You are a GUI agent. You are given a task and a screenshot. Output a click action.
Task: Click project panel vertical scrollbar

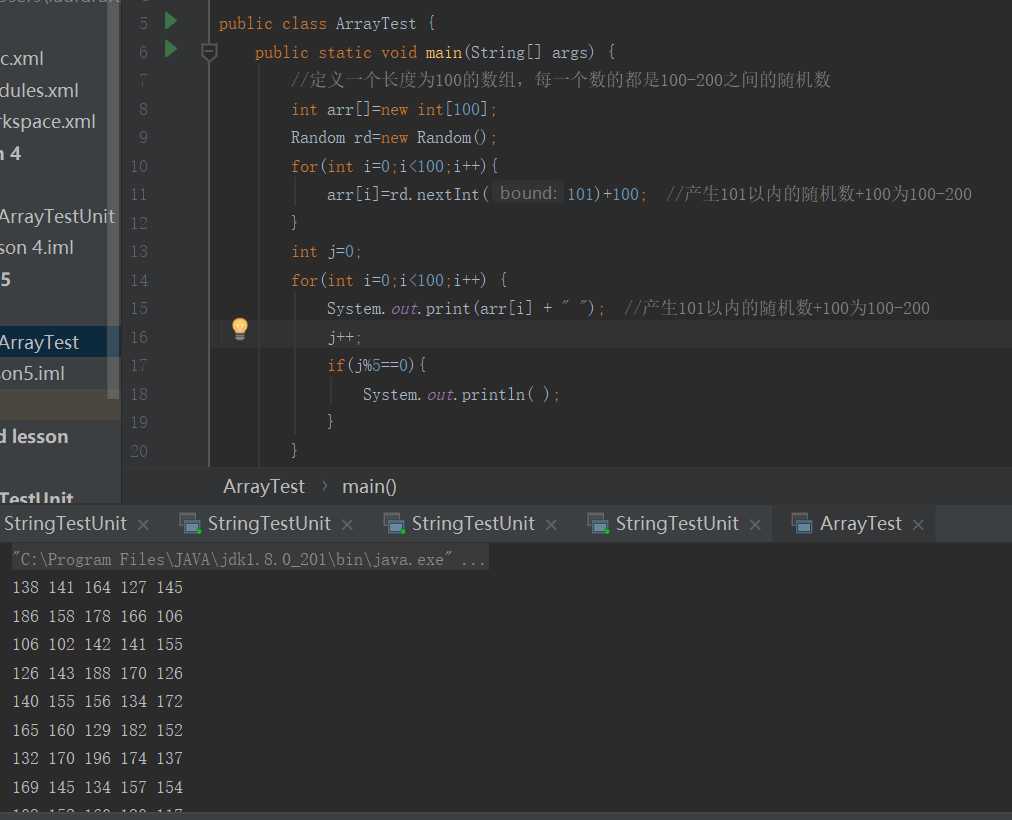pyautogui.click(x=114, y=200)
